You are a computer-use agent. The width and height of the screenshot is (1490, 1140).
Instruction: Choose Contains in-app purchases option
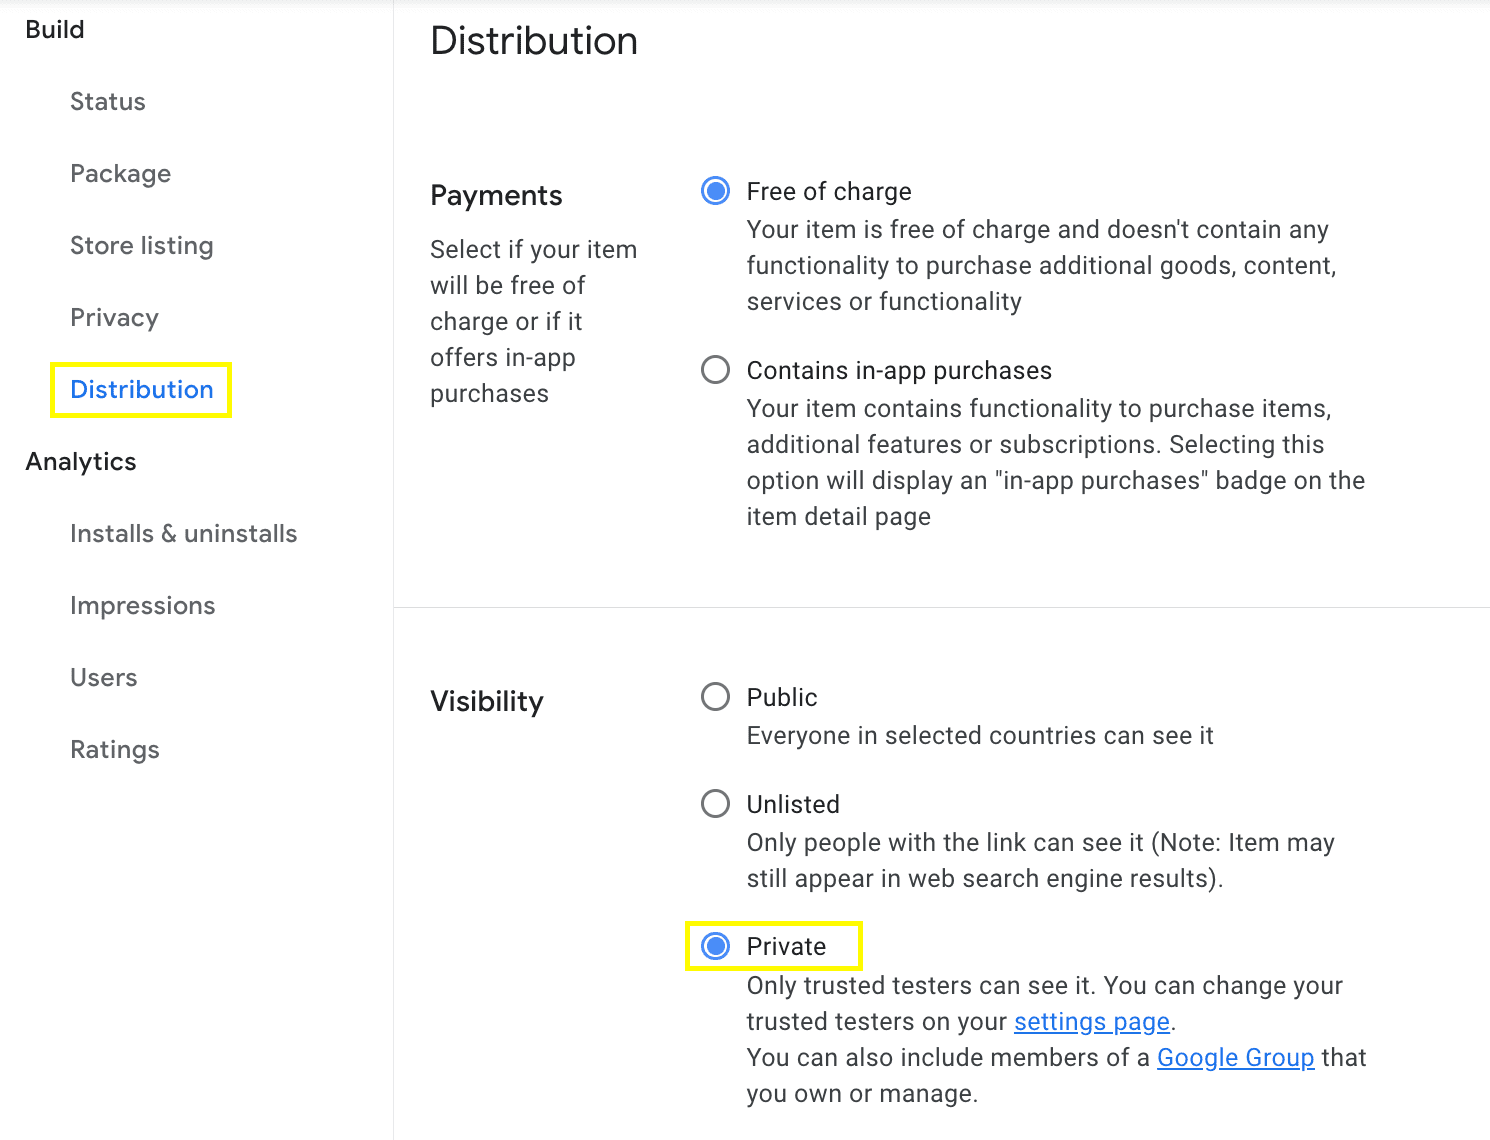[x=715, y=370]
